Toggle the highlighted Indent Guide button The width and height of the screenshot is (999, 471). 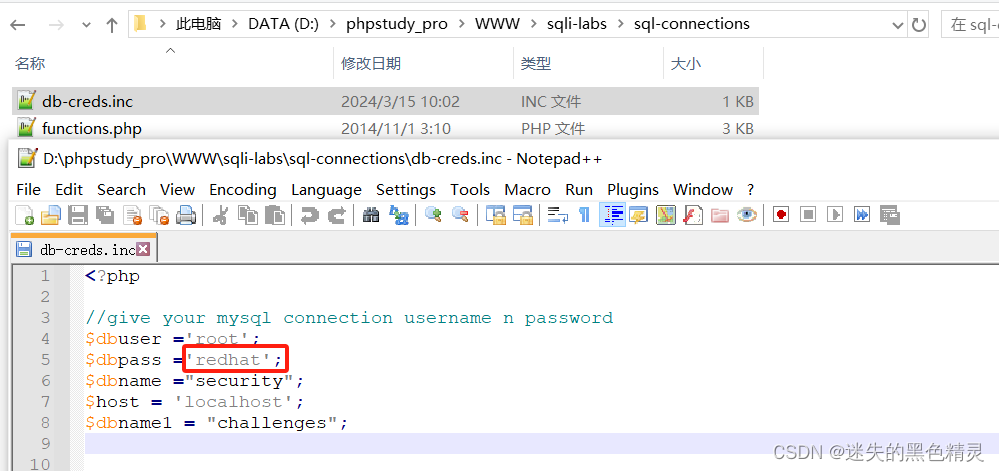click(x=612, y=214)
